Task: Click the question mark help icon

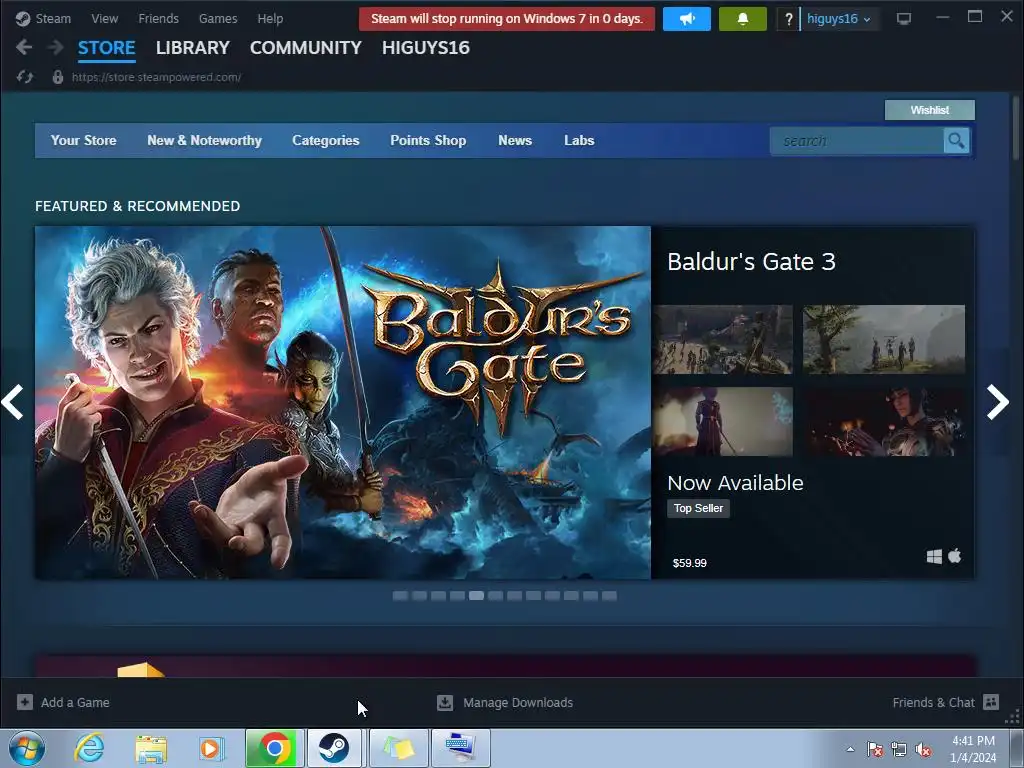Action: point(788,19)
